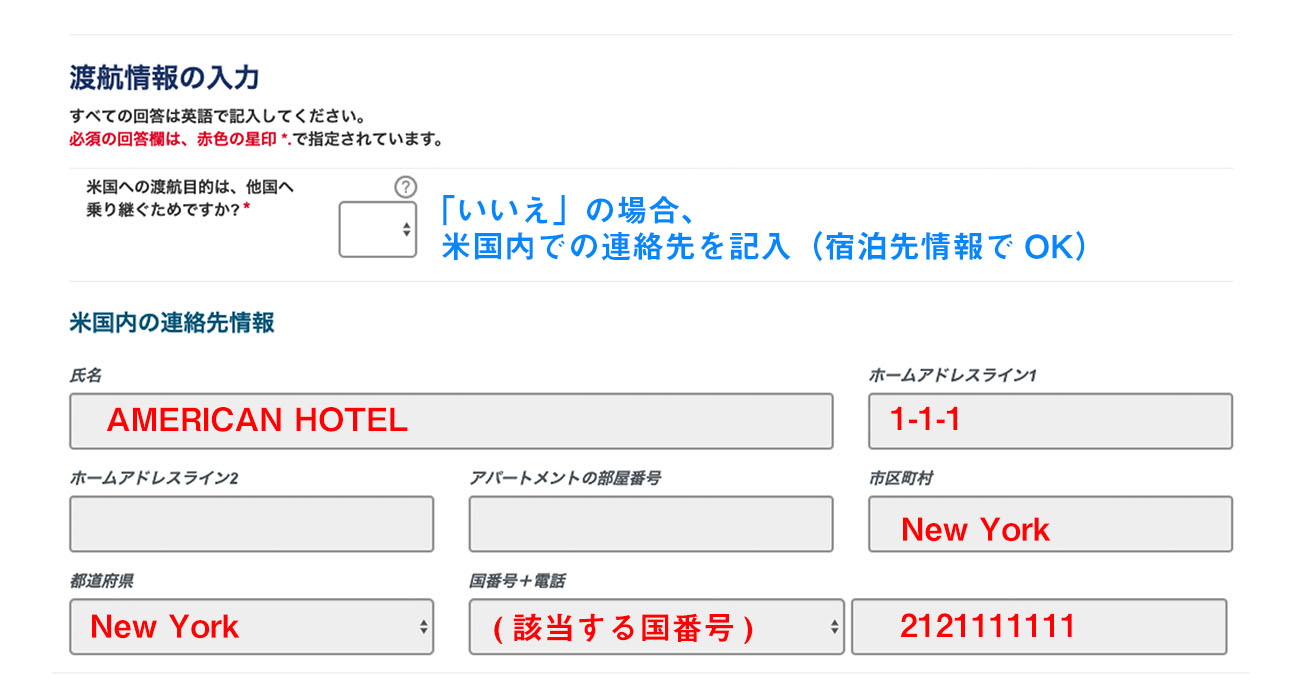
Task: Click the 渡航情報の入力 heading
Action: tap(165, 78)
